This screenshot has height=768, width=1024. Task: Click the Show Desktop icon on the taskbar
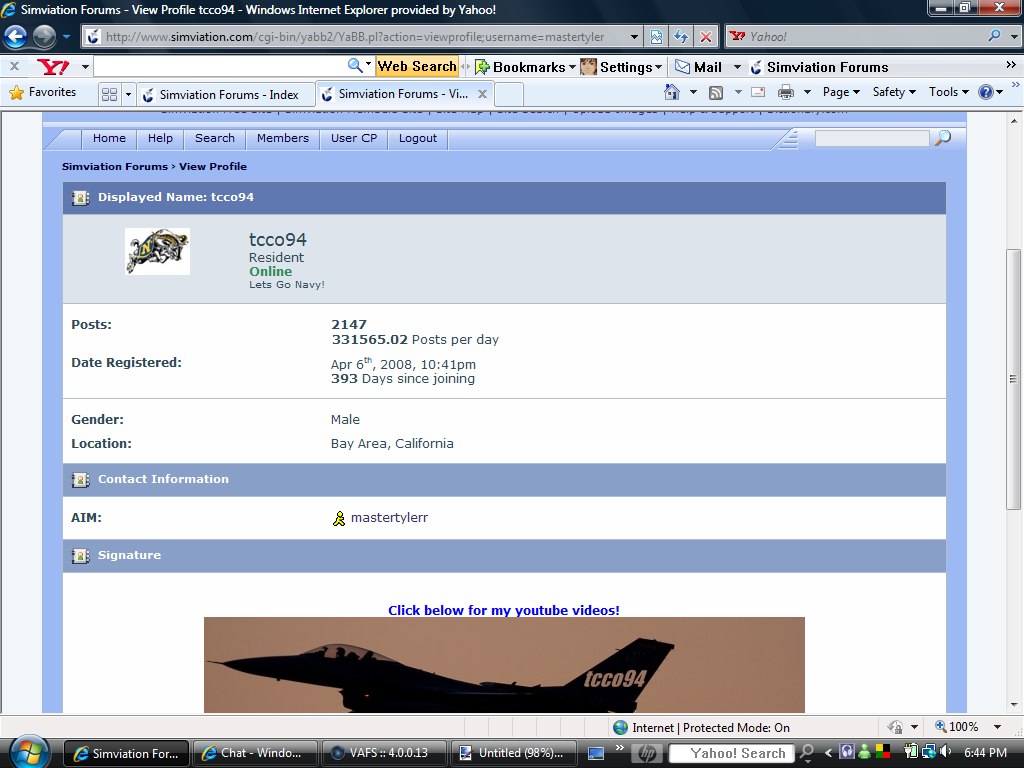(596, 753)
